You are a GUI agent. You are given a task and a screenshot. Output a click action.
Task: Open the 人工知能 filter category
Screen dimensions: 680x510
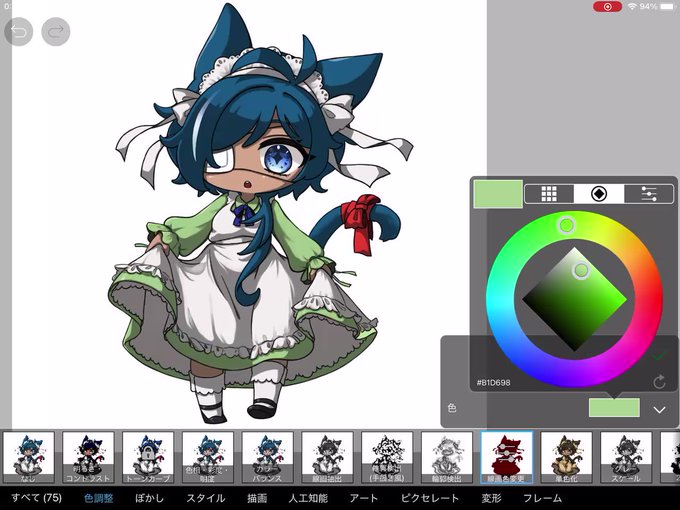[308, 498]
